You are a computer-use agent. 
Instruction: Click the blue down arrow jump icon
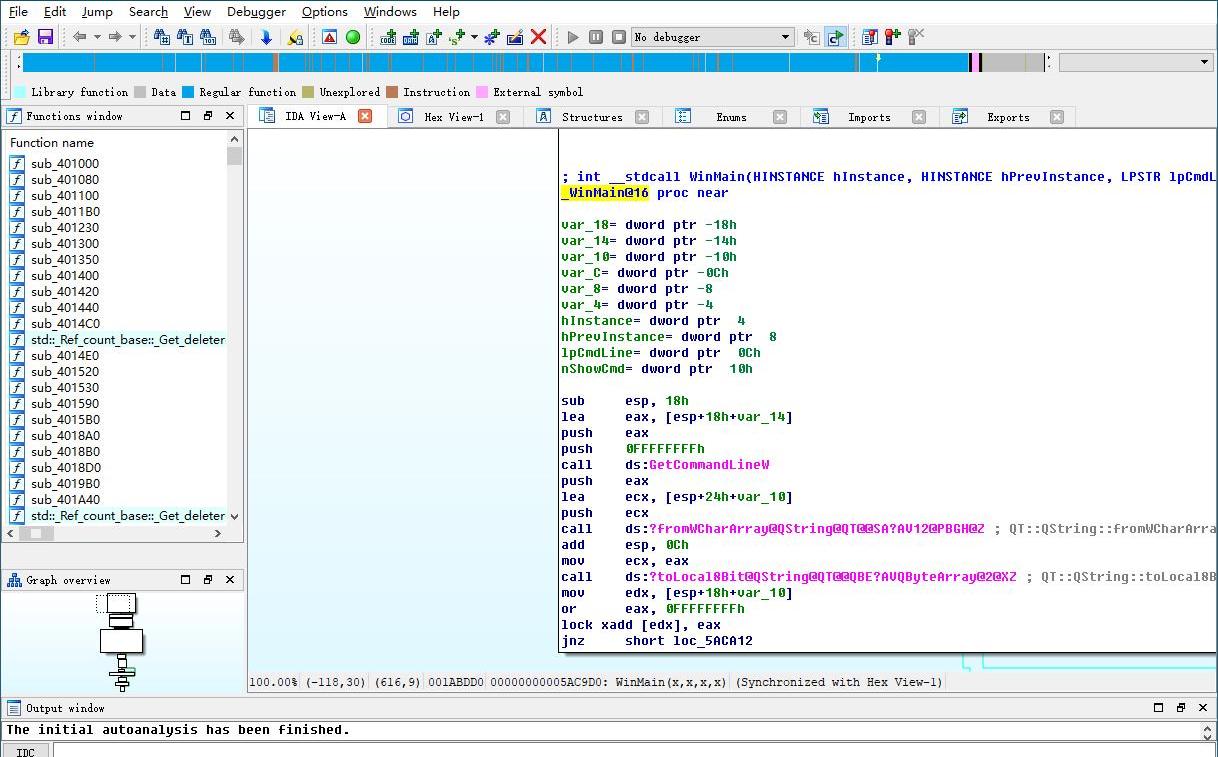coord(266,37)
